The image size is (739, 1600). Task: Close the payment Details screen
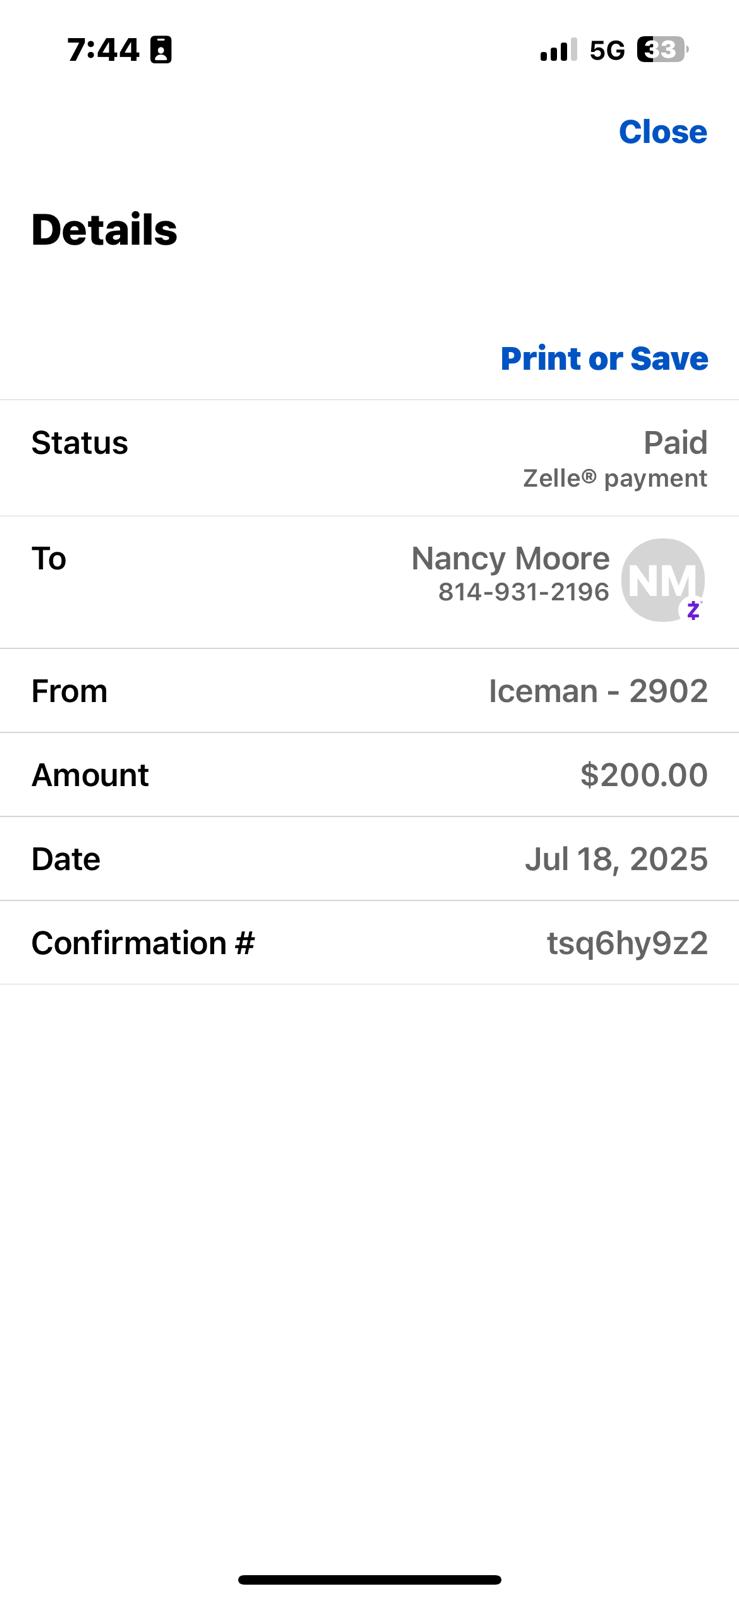click(x=662, y=132)
